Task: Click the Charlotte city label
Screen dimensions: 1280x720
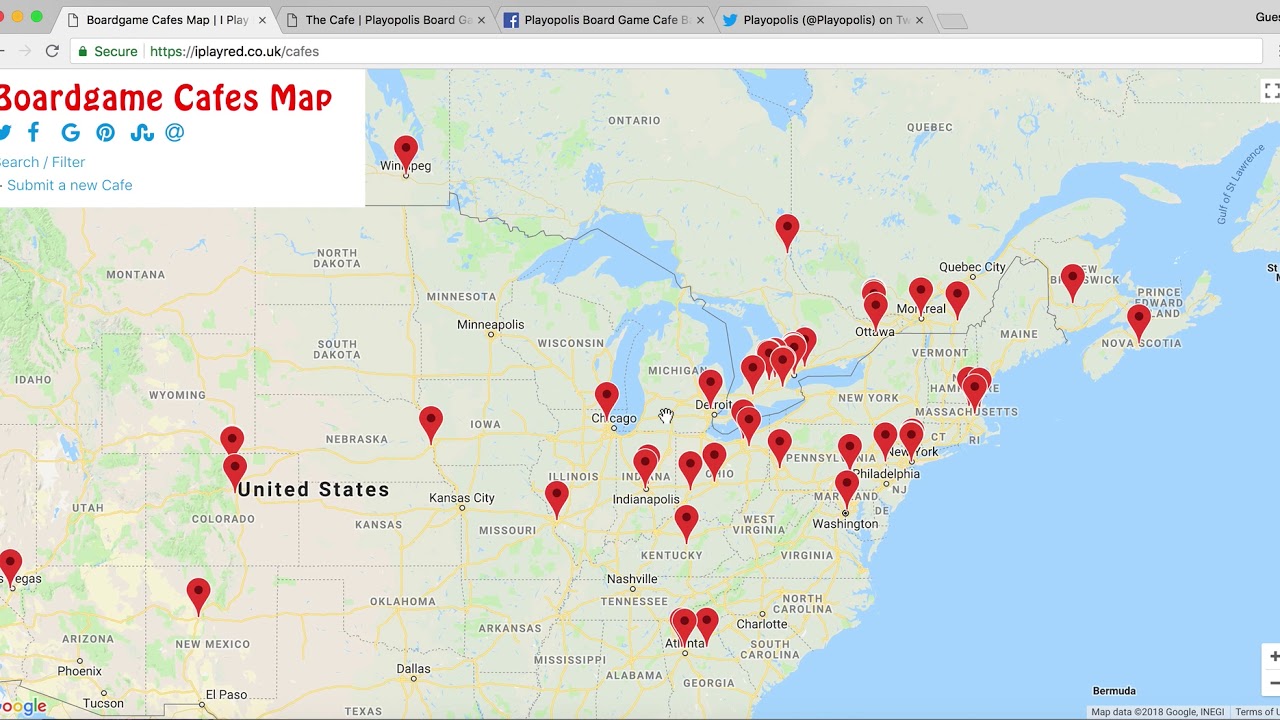Action: click(x=762, y=624)
